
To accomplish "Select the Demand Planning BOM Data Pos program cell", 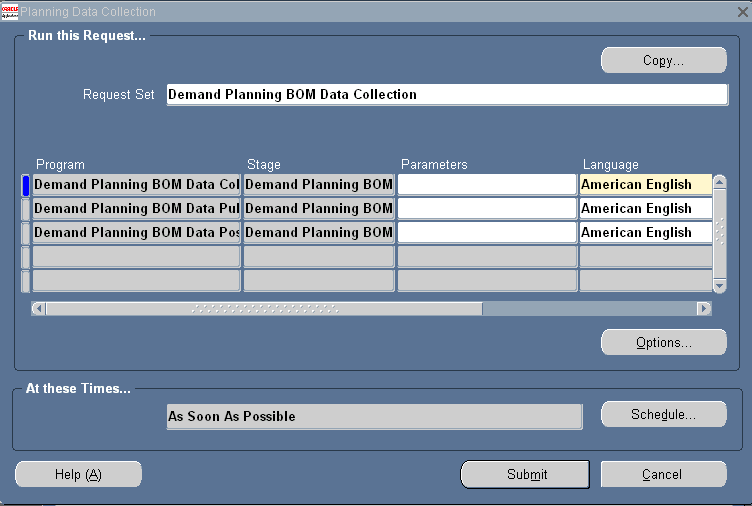I will (x=136, y=233).
